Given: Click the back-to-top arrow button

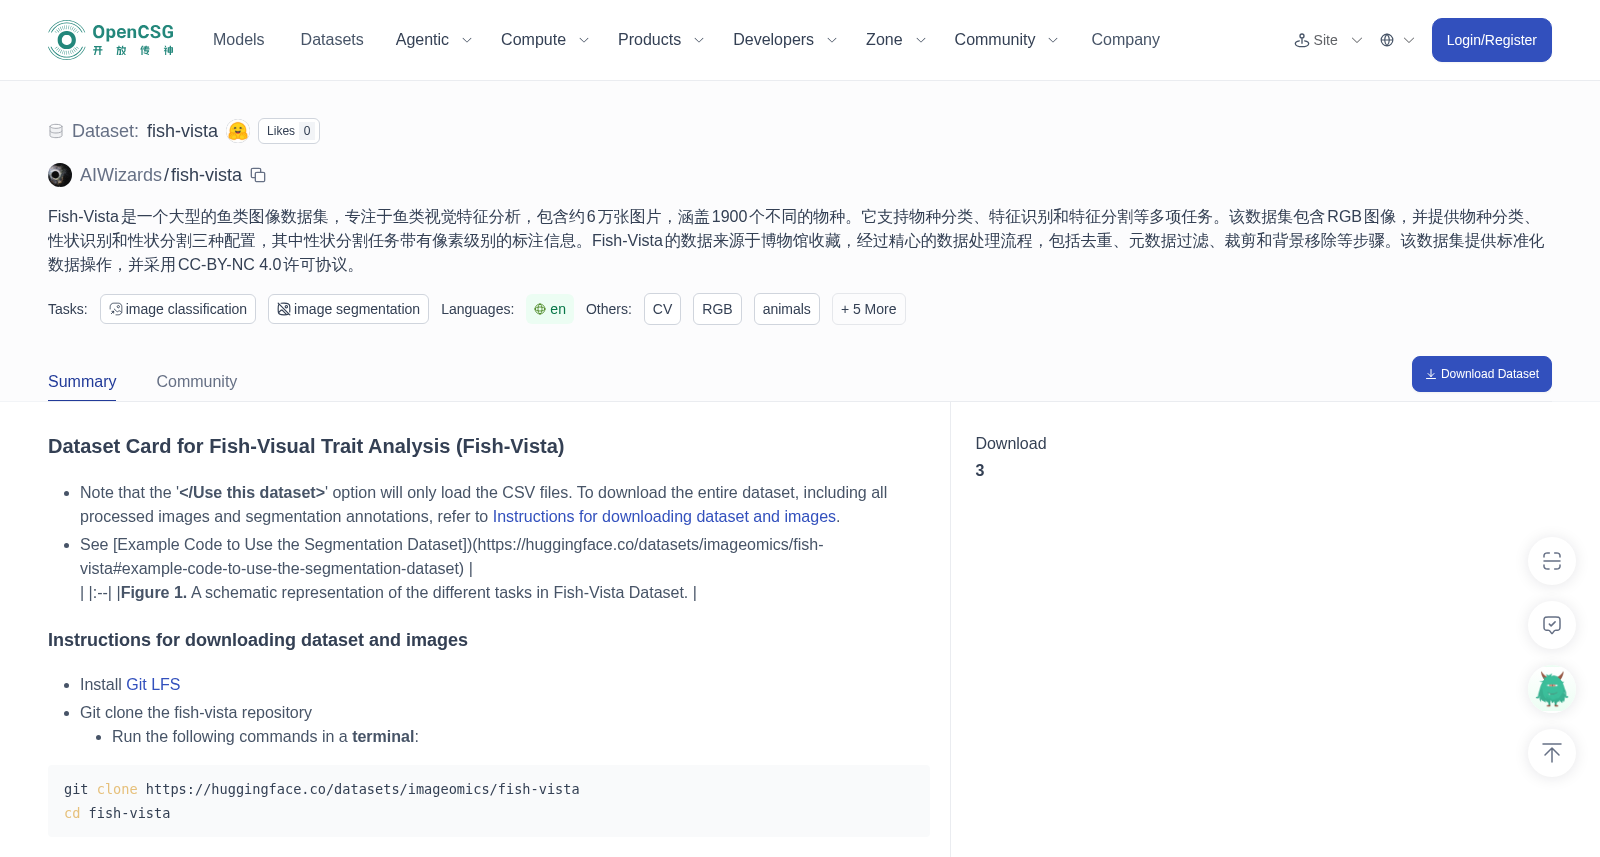Looking at the screenshot, I should pyautogui.click(x=1552, y=753).
